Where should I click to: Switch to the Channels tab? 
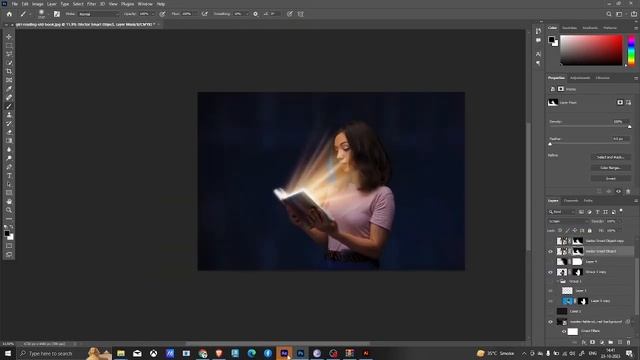coord(571,201)
